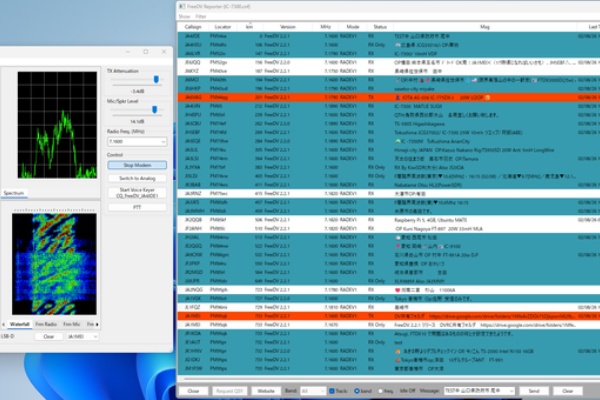The image size is (600, 400).
Task: Select the Tokushima station row
Action: [x=389, y=132]
